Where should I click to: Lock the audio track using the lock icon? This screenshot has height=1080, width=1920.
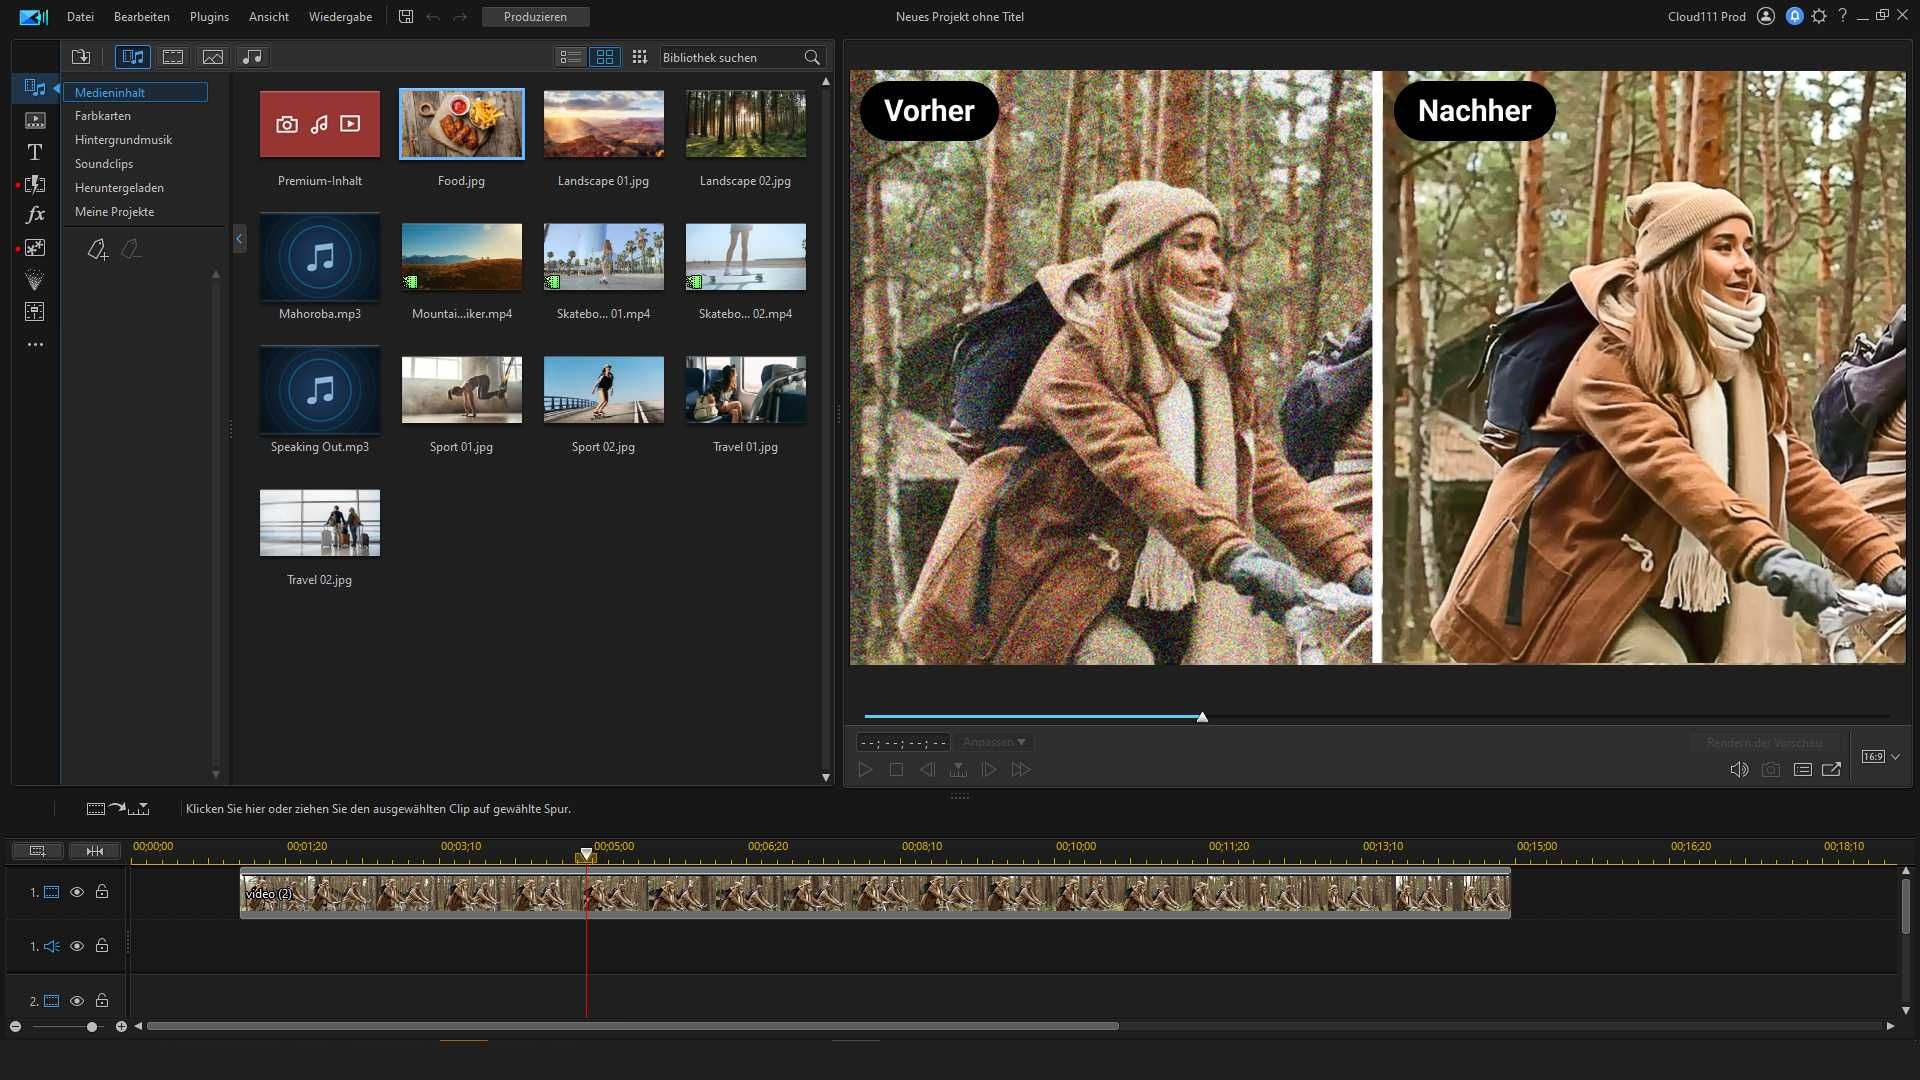[101, 945]
